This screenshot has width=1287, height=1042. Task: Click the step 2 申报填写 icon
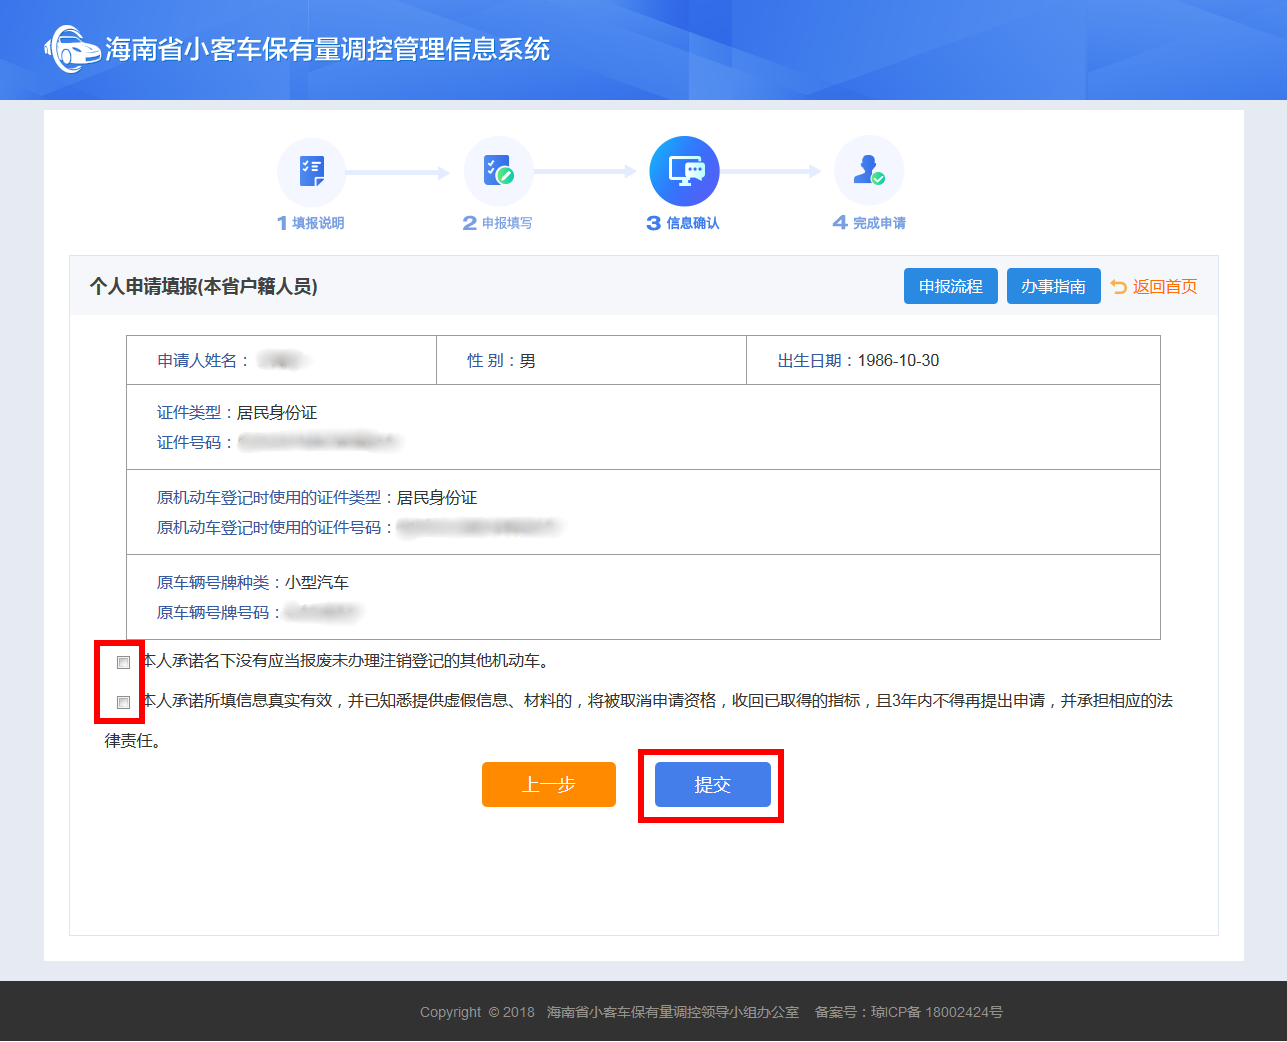[x=498, y=172]
